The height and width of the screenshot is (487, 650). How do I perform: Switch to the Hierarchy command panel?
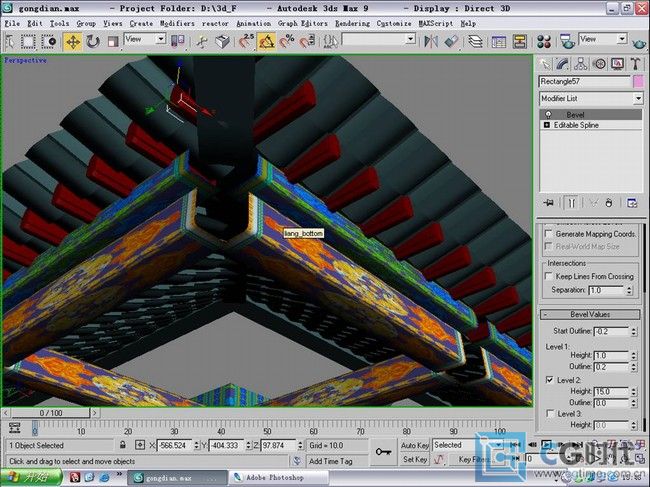click(x=581, y=64)
